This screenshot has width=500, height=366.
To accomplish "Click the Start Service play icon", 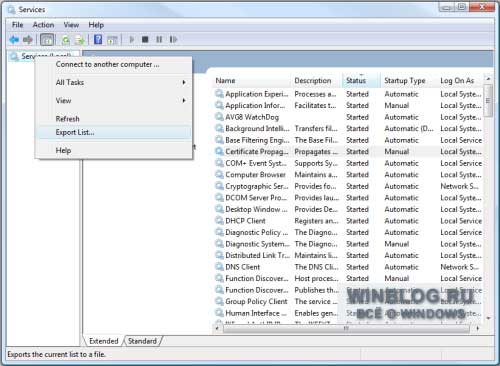I will pos(132,40).
